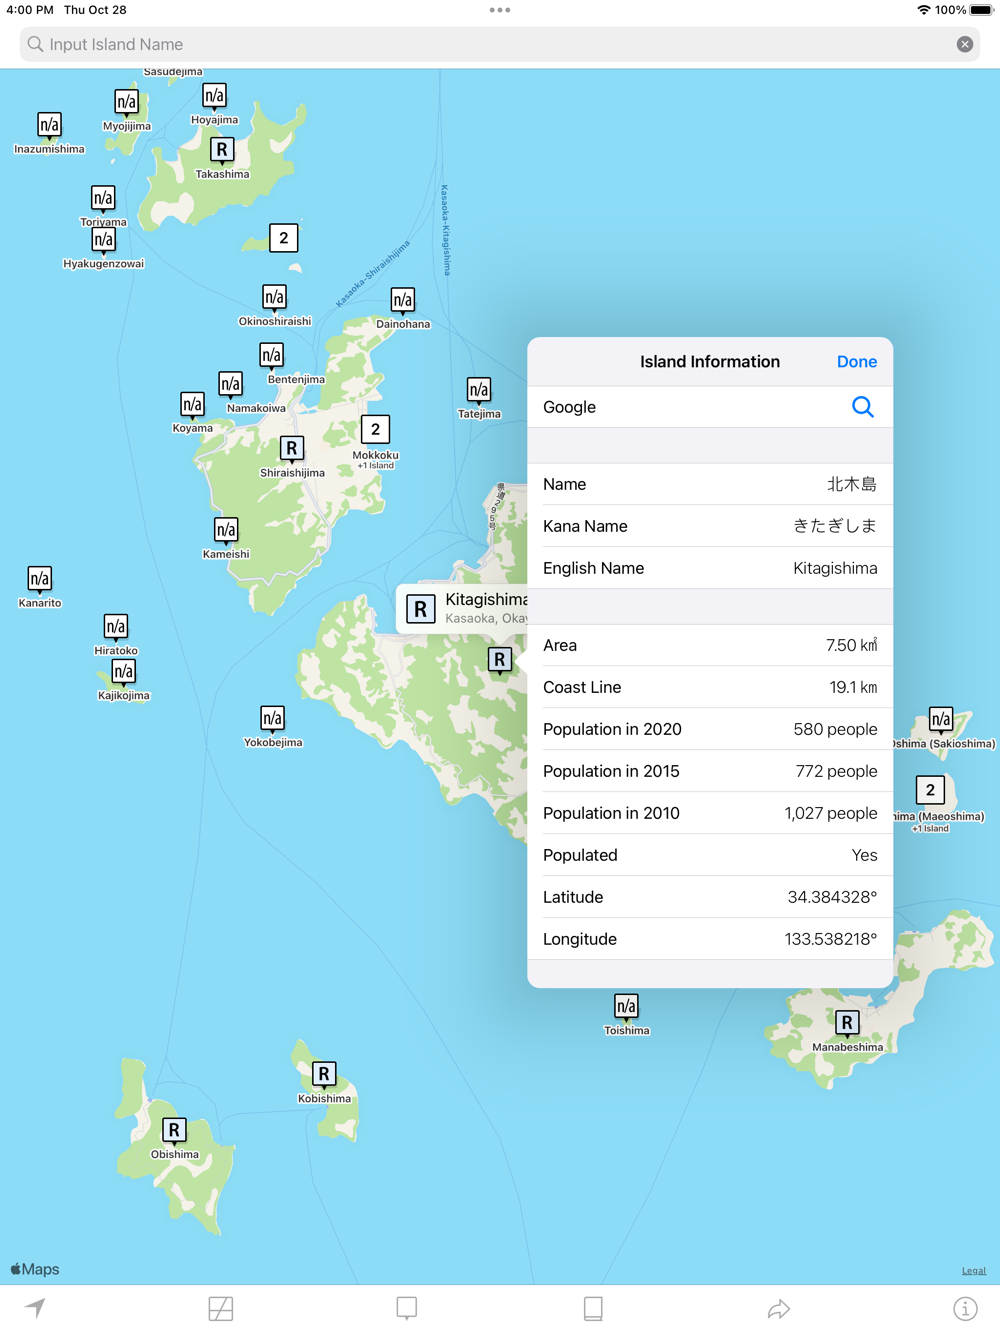The height and width of the screenshot is (1334, 1000).
Task: Tap the Coast Line 19.1 km row
Action: tap(710, 687)
